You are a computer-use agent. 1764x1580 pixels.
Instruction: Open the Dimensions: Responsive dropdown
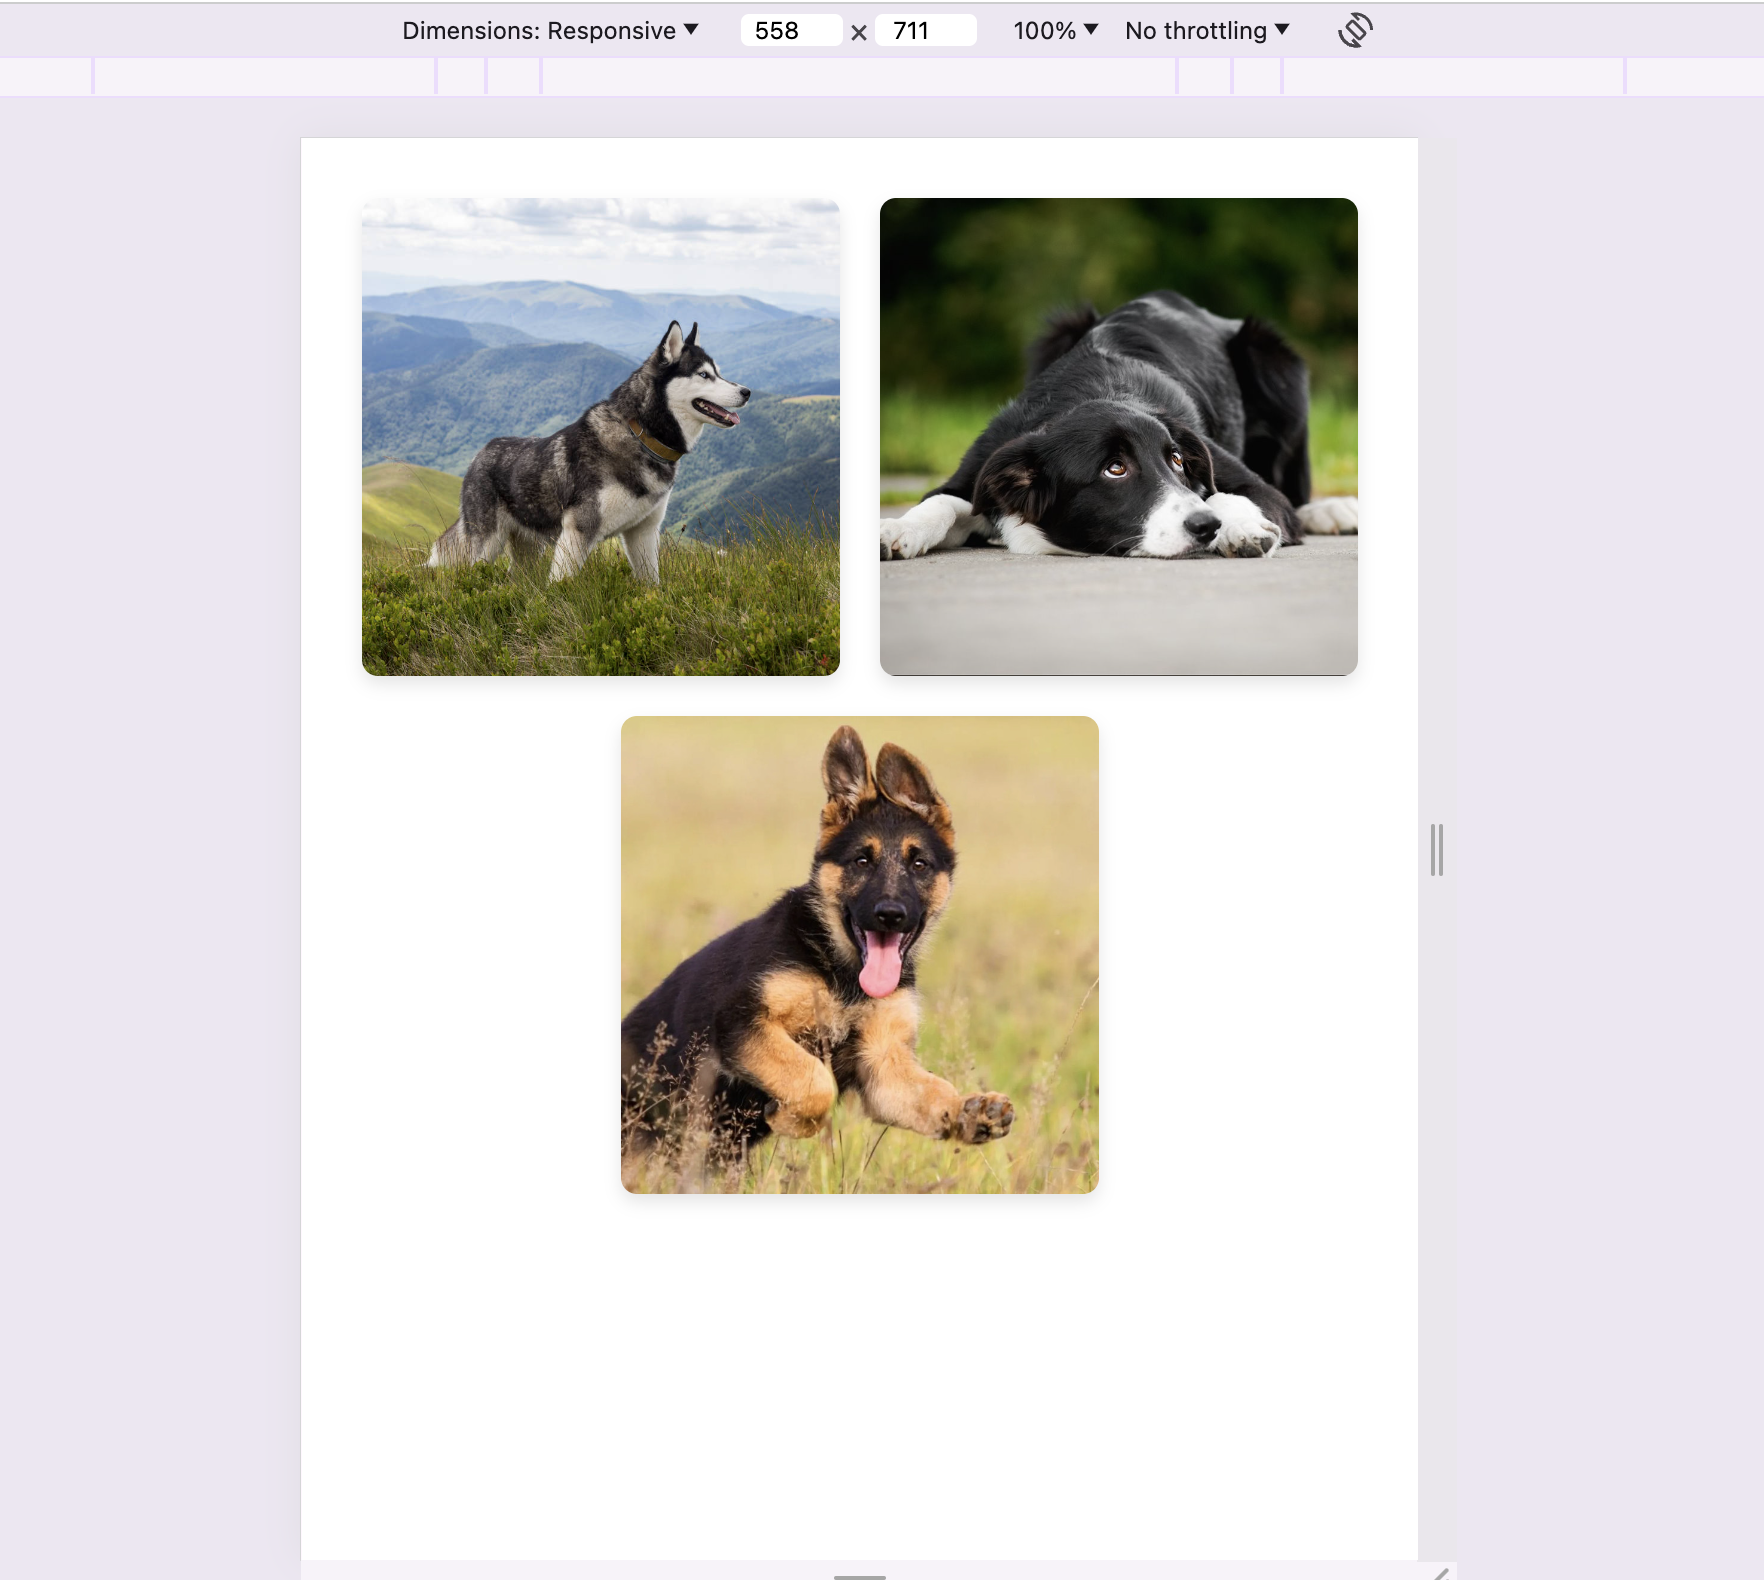pyautogui.click(x=550, y=31)
